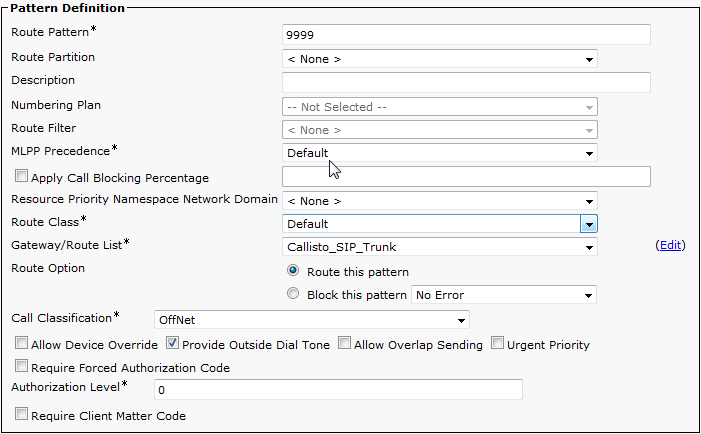Click the Edit link beside Gateway/Route List
This screenshot has height=434, width=701.
tap(670, 245)
